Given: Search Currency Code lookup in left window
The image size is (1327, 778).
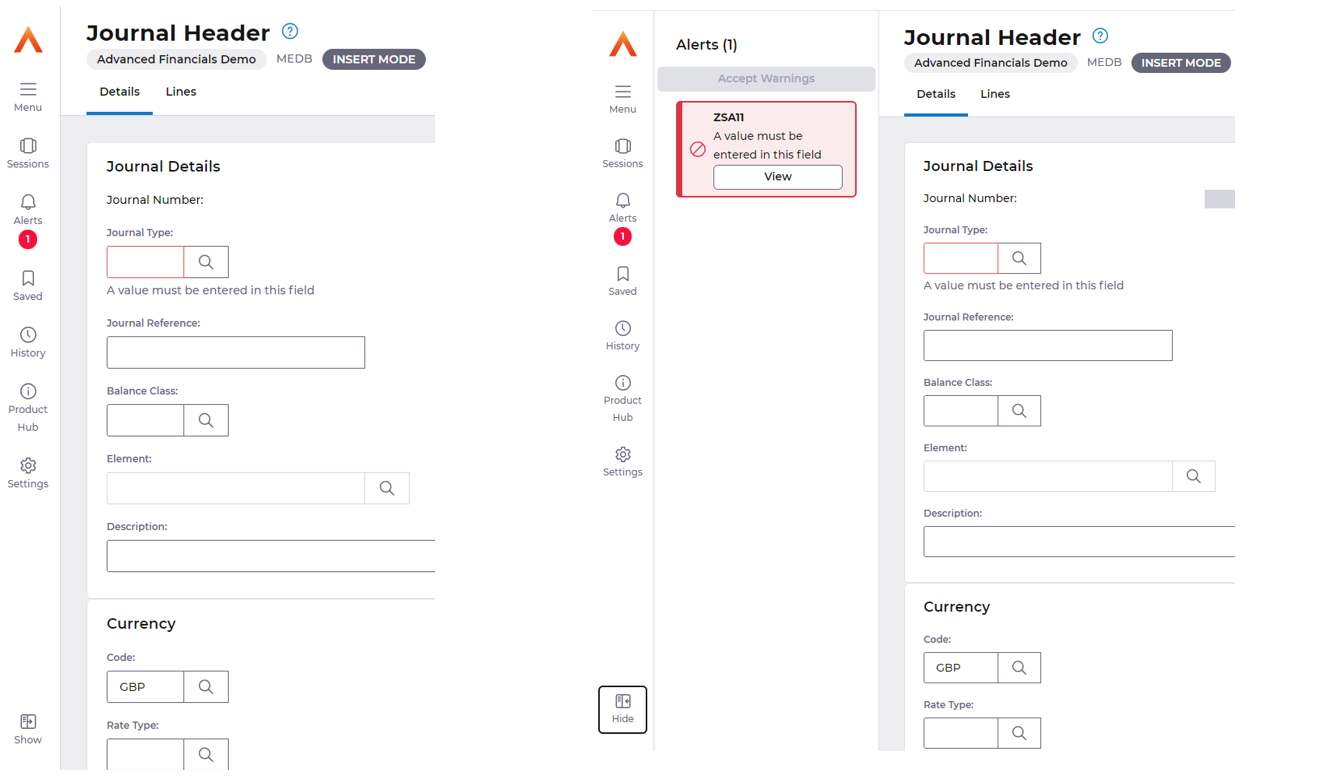Looking at the screenshot, I should [206, 687].
